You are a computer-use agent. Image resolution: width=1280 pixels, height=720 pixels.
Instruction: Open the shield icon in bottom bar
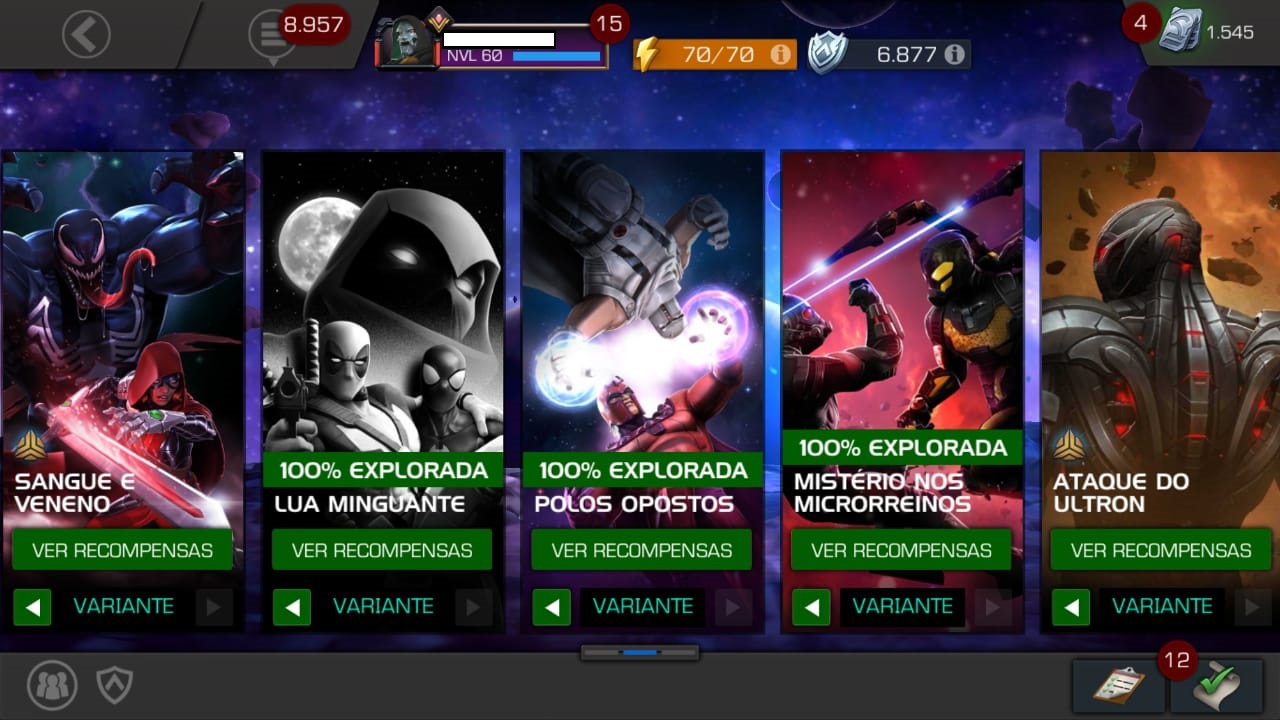tap(114, 685)
